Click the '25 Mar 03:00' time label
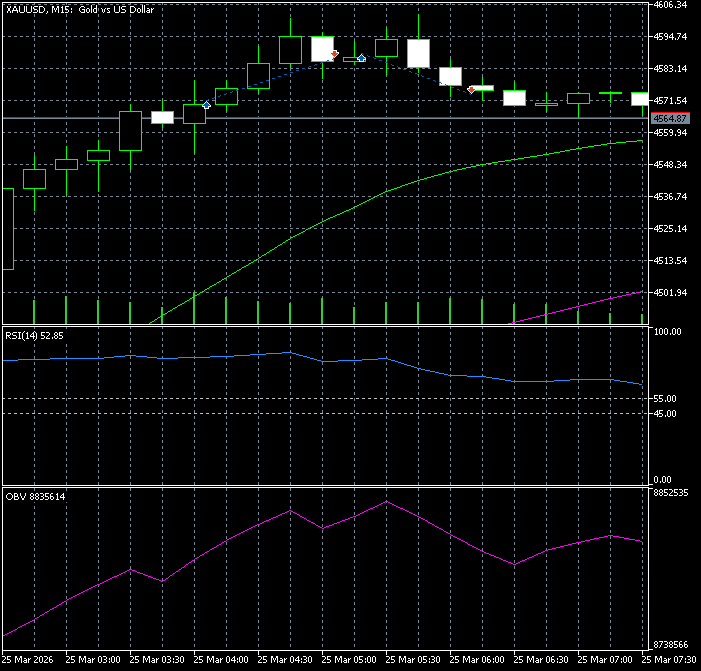Image resolution: width=701 pixels, height=671 pixels. click(93, 660)
